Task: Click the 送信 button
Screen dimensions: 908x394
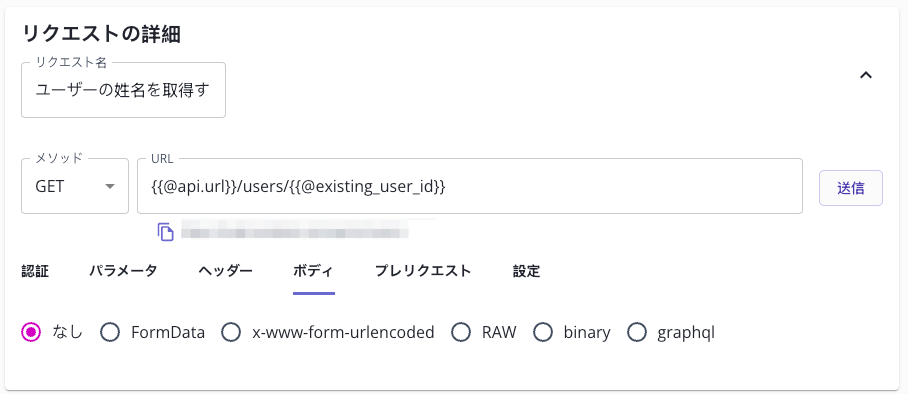Action: [x=851, y=188]
